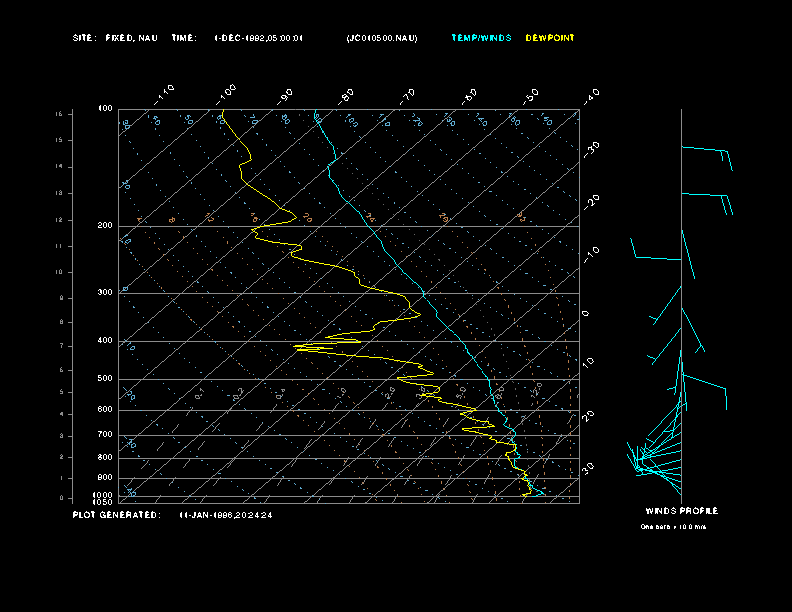Click the 7 km mark on height scale
The width and height of the screenshot is (792, 612).
(62, 346)
